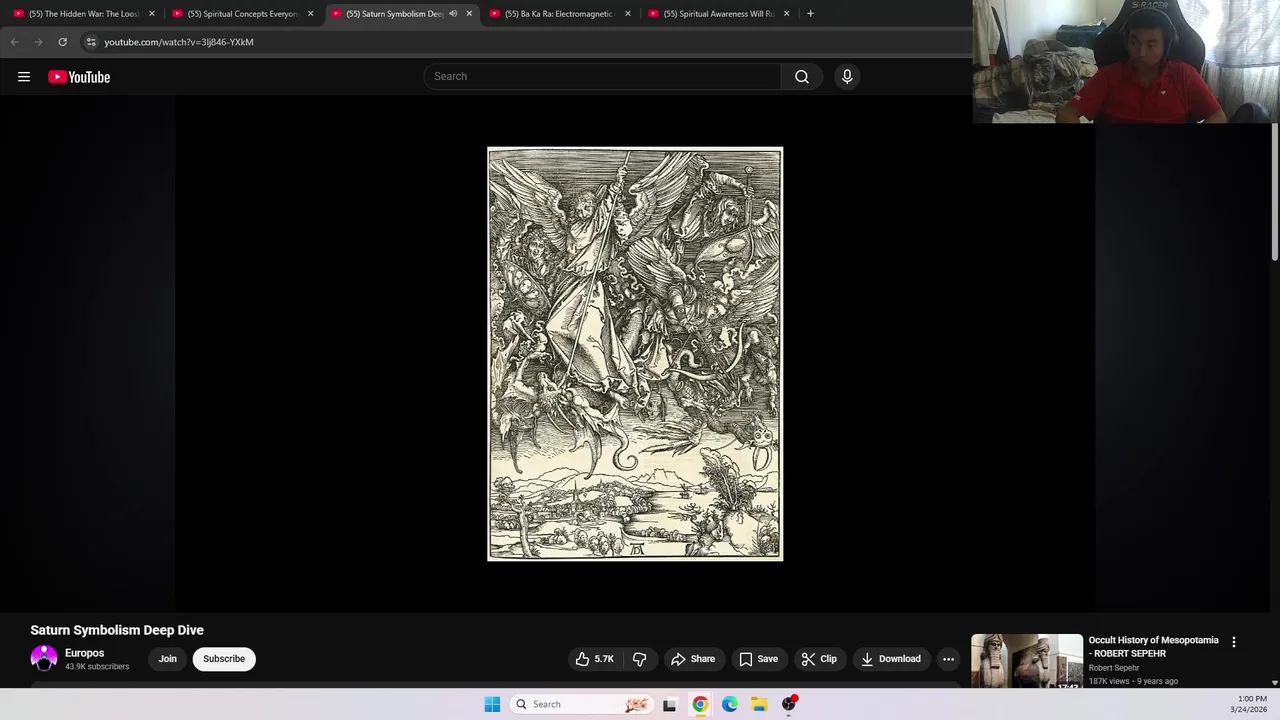Launch Microsoft Edge from the taskbar

point(730,704)
